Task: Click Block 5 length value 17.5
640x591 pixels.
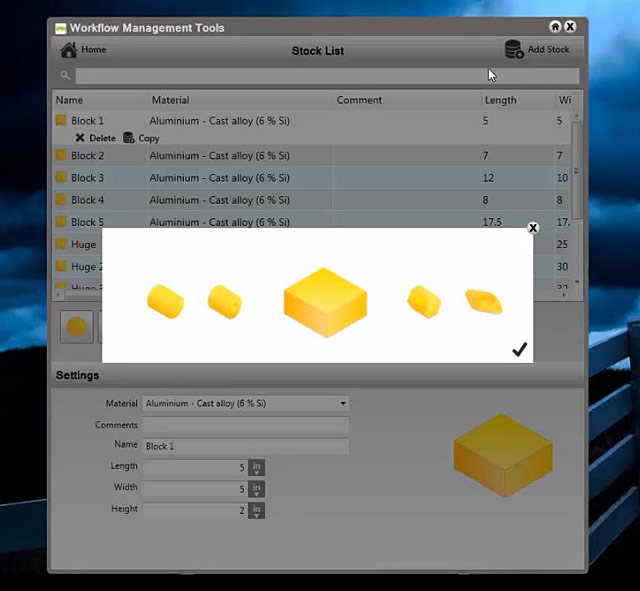Action: [x=492, y=222]
